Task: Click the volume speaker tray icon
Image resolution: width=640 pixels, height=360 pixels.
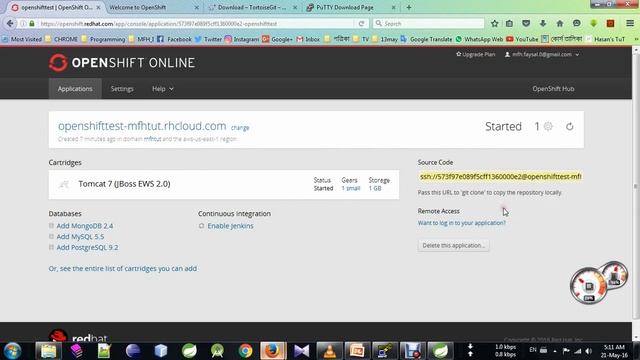Action: click(589, 351)
